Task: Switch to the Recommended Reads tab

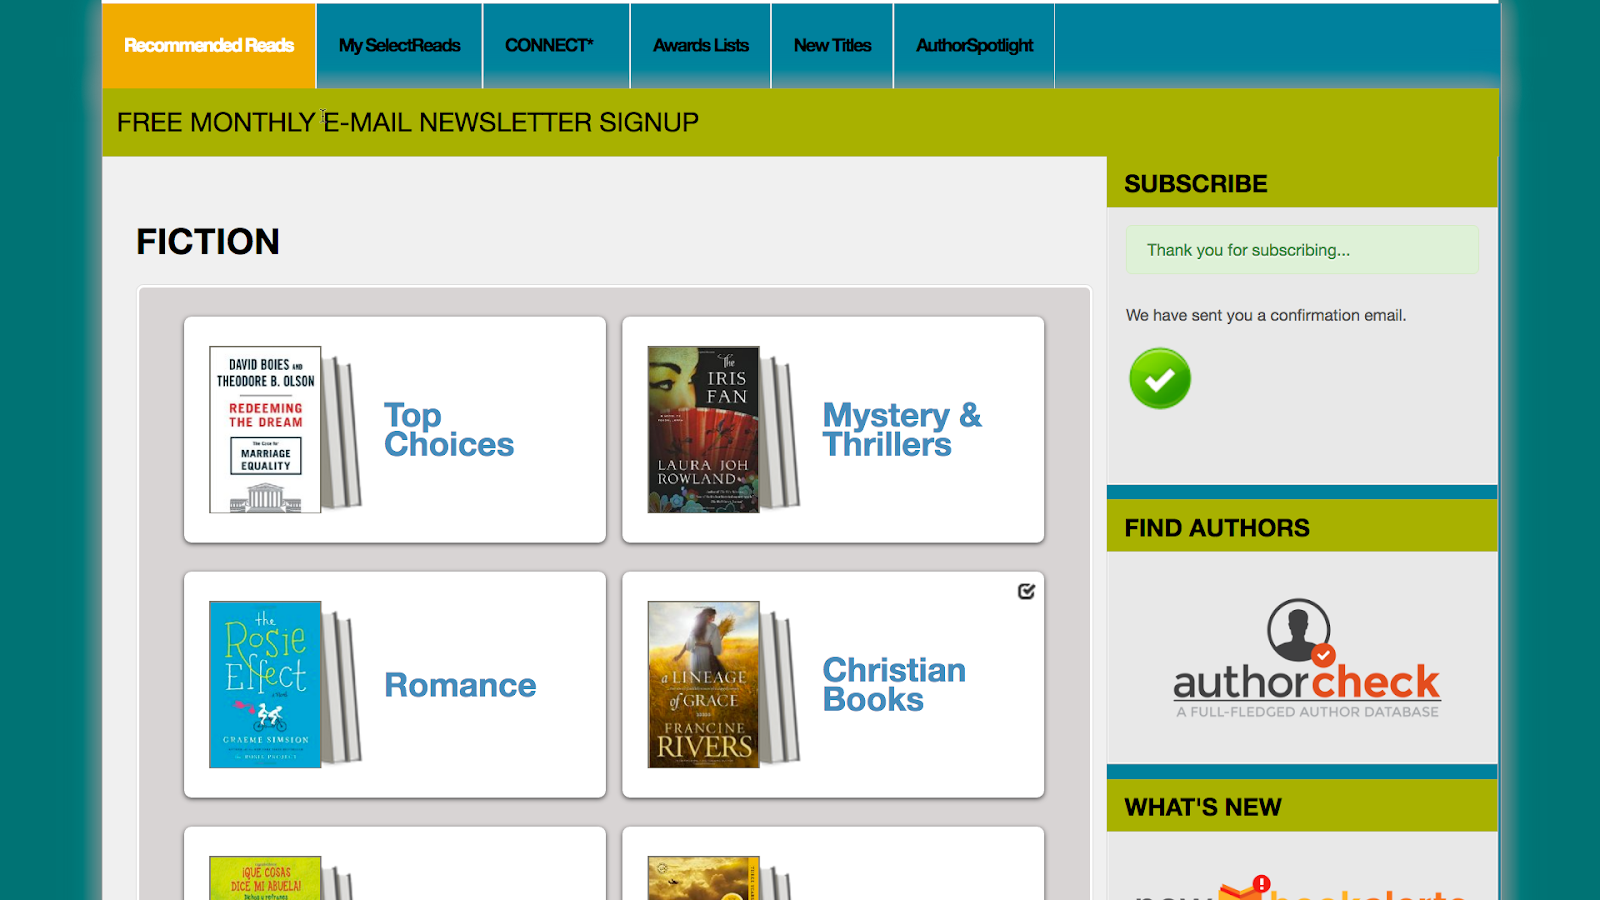Action: [209, 45]
